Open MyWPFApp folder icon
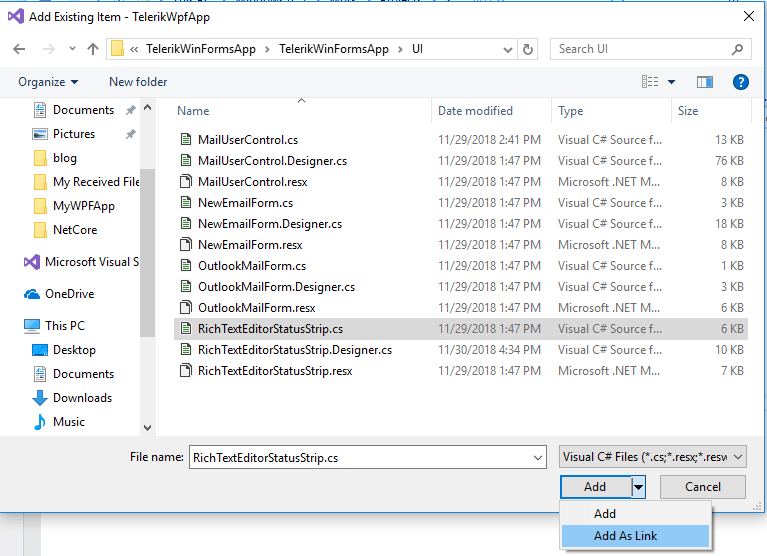This screenshot has height=556, width=767. pyautogui.click(x=41, y=206)
